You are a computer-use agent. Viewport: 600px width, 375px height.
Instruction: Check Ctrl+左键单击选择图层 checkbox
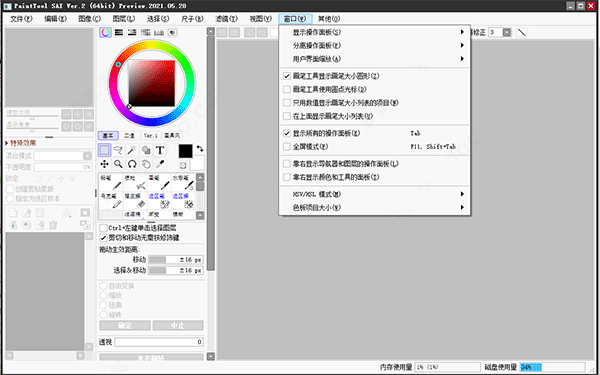coord(103,228)
